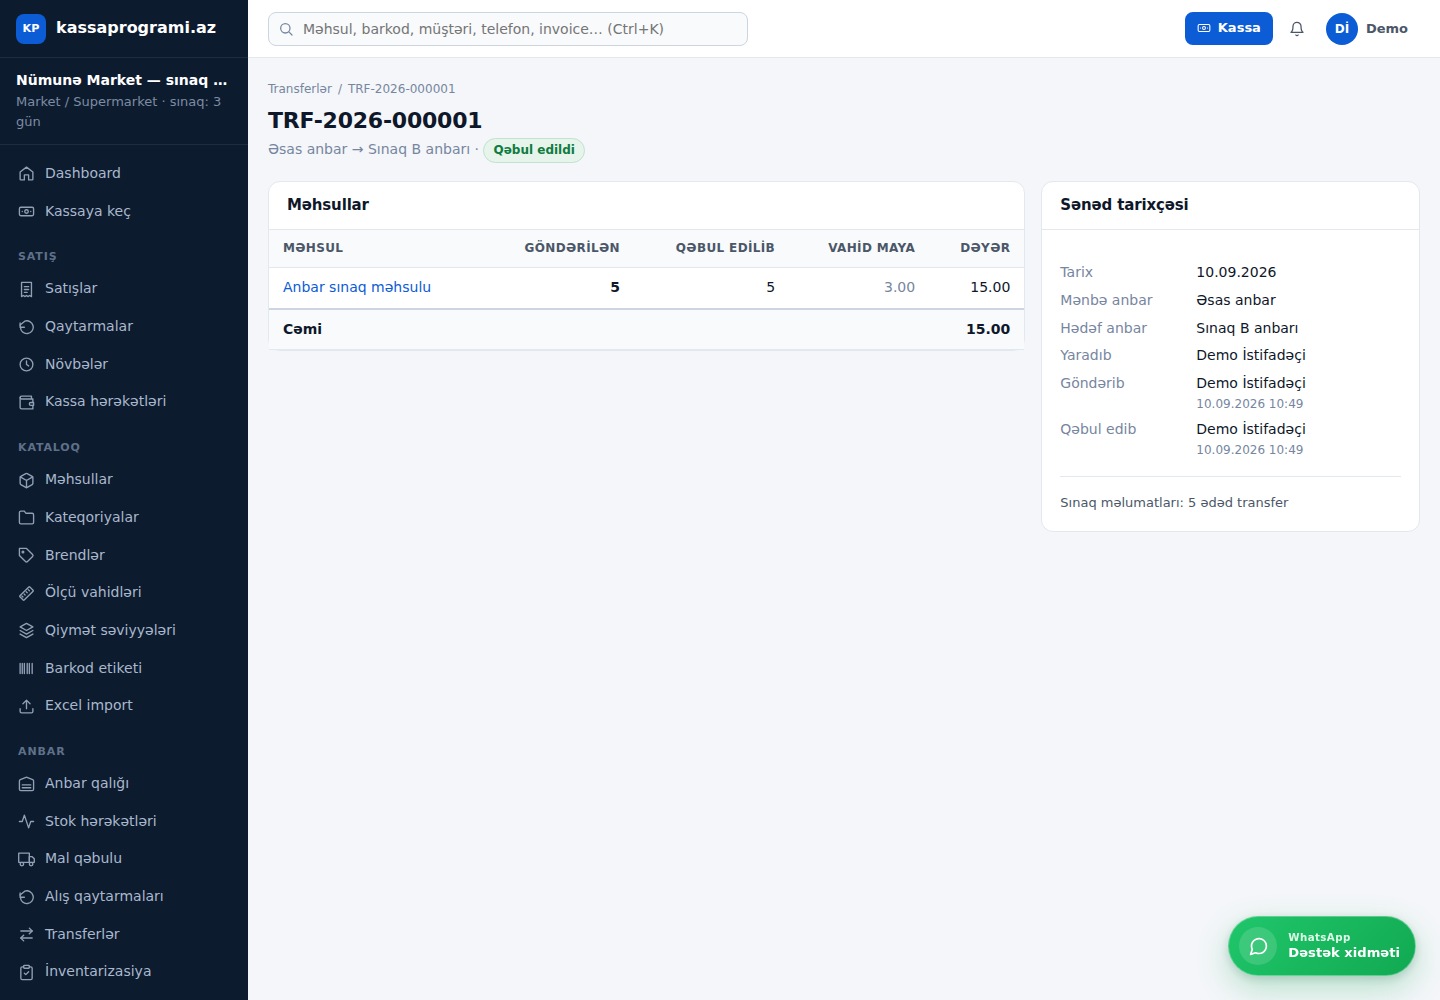
Task: Go to Transferlər breadcrumb link
Action: click(x=300, y=89)
